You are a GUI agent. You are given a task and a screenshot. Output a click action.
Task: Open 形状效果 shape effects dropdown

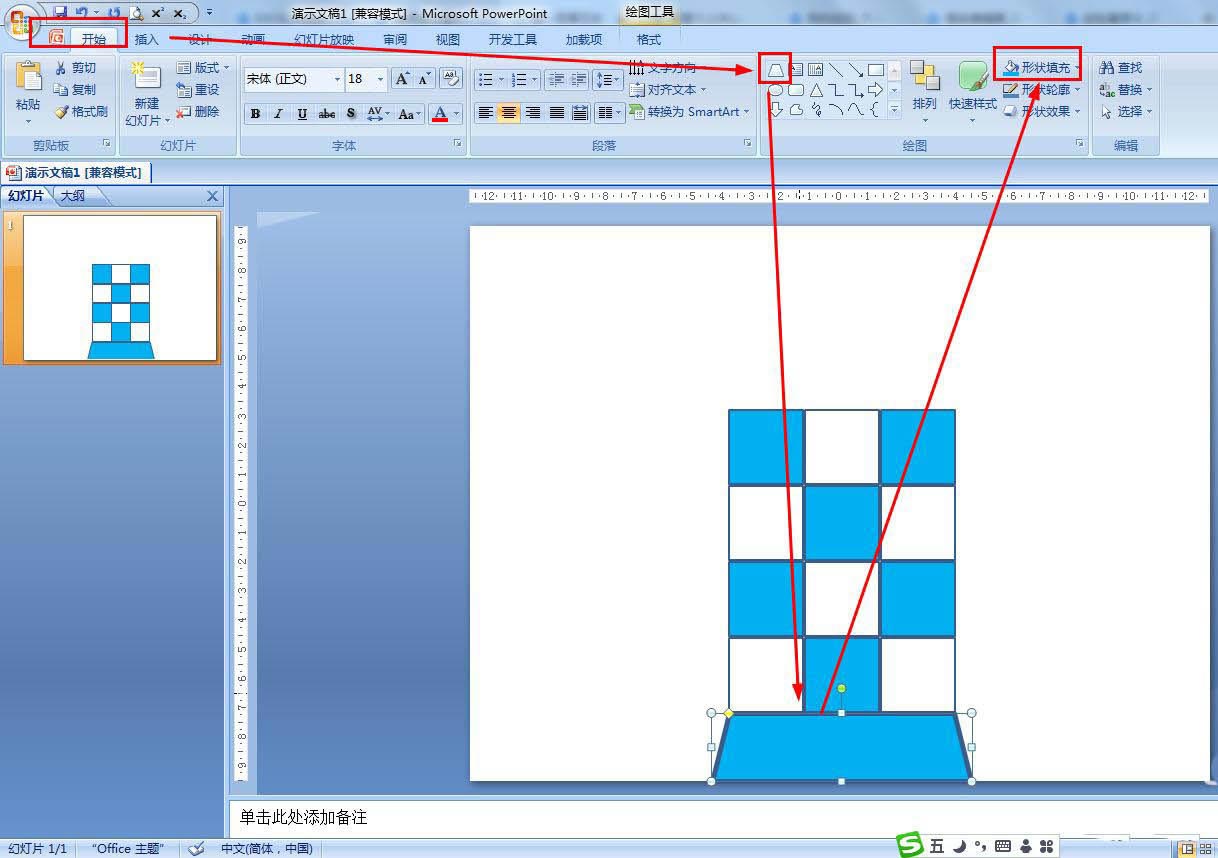[x=1042, y=111]
